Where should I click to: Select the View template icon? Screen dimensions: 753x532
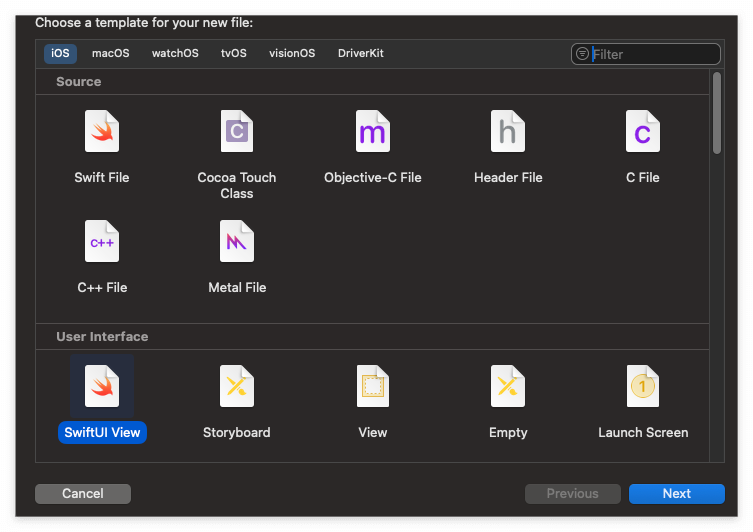373,386
